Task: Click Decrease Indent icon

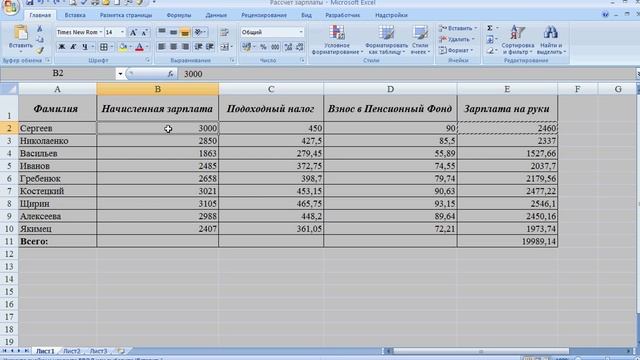Action: [198, 47]
